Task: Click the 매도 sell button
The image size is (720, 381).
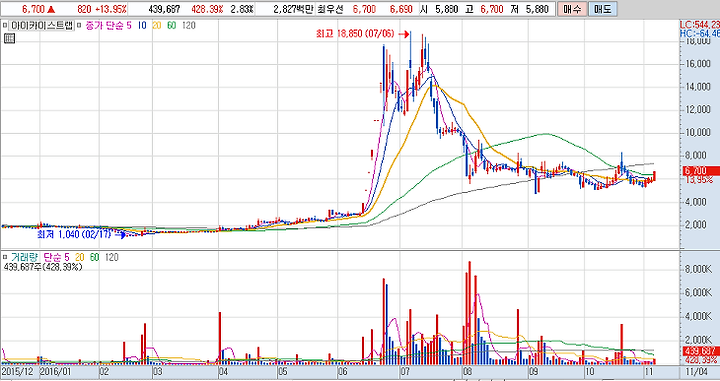Action: [602, 9]
